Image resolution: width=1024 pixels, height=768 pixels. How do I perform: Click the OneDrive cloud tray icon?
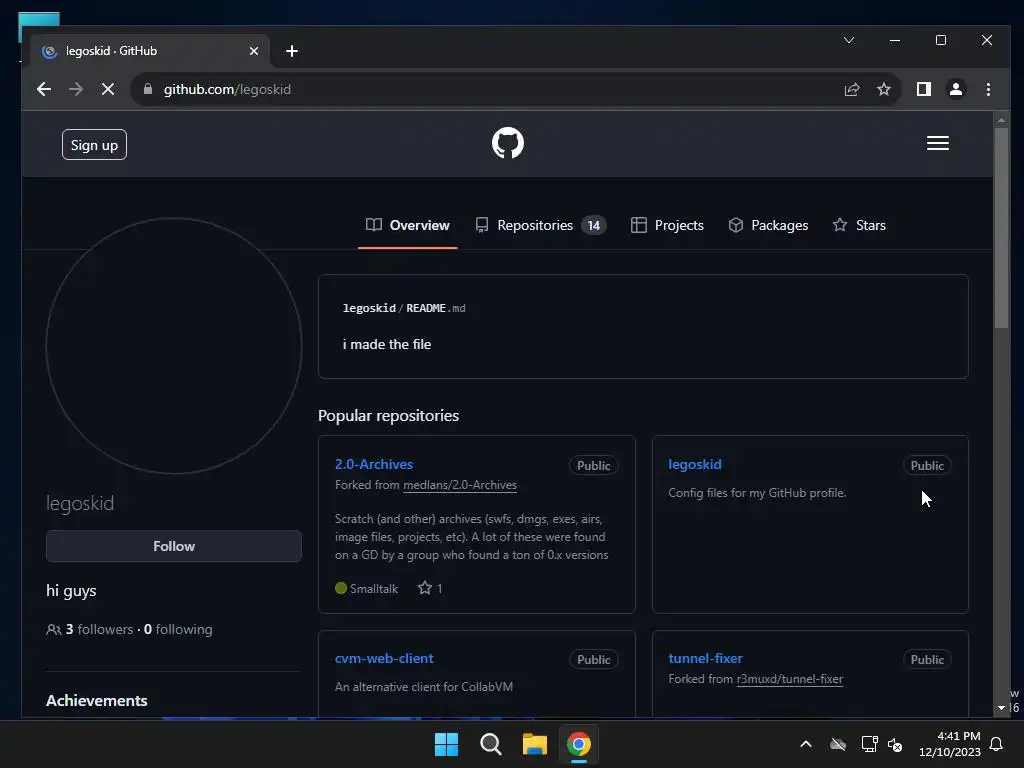coord(838,744)
